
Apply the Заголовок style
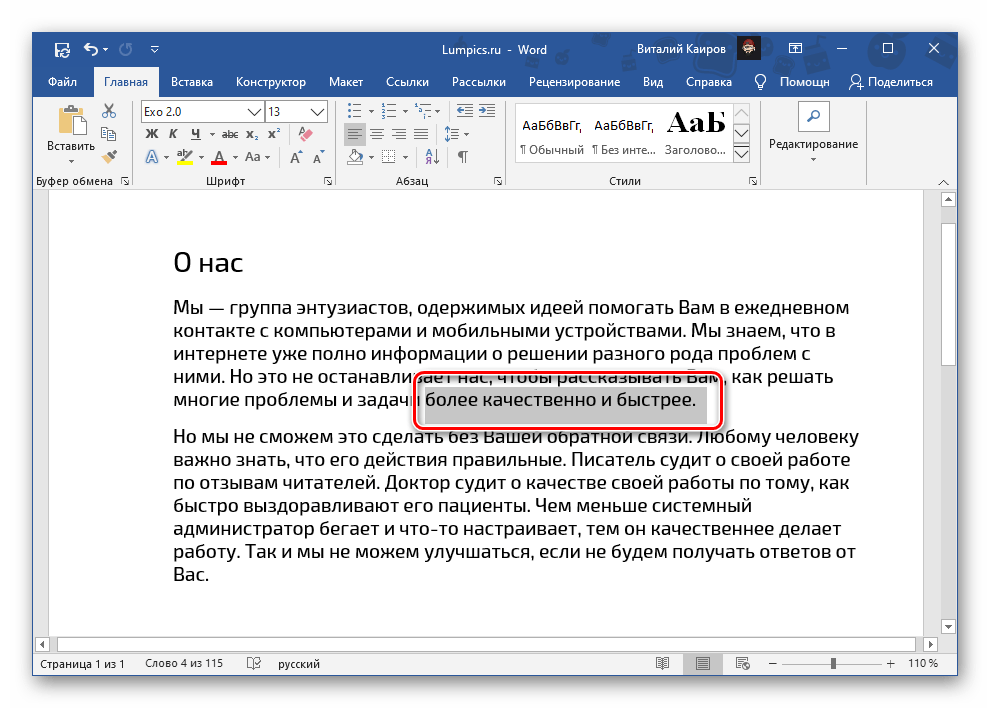click(x=696, y=135)
